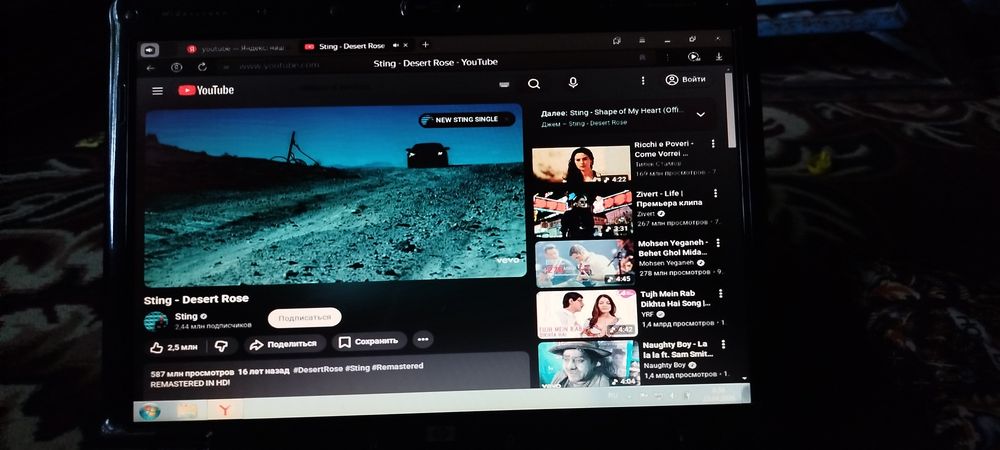Open options menu for Mohsen Yeganeh video
Viewport: 1000px width, 450px height.
tap(718, 243)
